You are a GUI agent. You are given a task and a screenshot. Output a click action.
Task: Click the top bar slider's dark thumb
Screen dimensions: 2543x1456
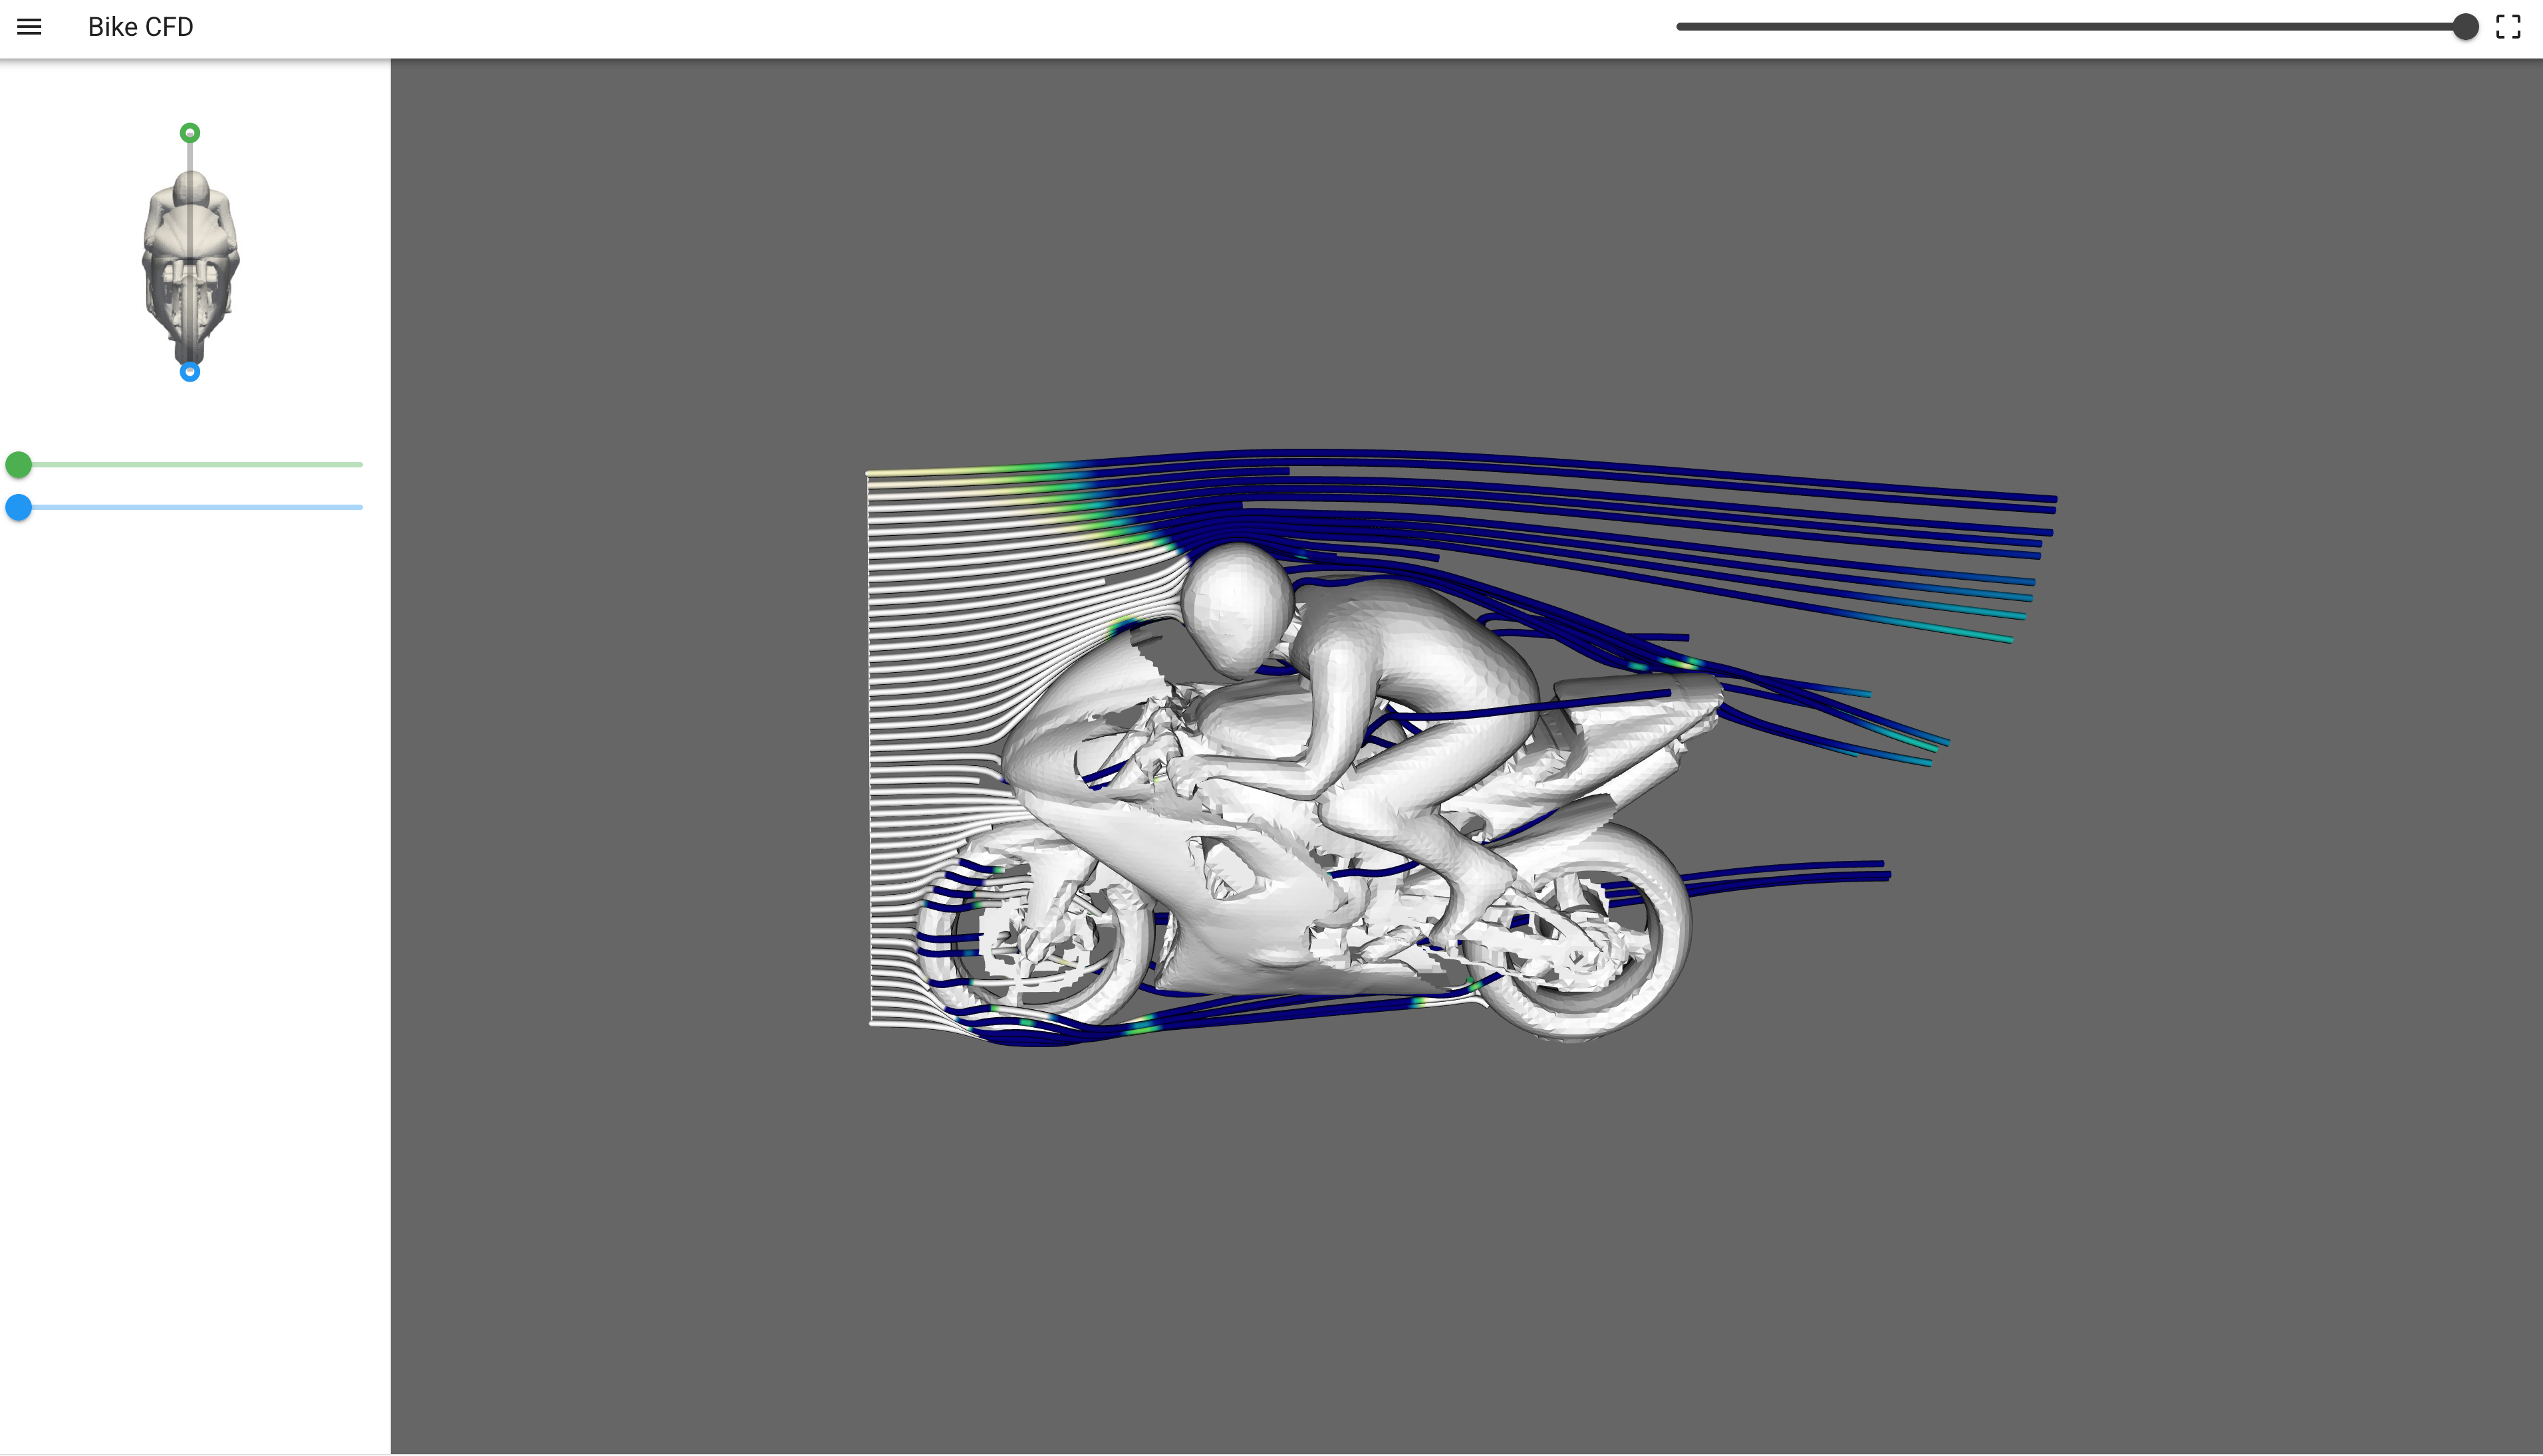pos(2465,27)
